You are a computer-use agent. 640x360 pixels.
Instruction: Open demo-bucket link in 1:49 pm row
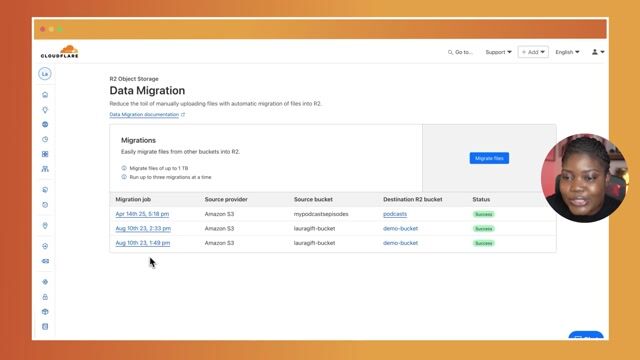400,243
